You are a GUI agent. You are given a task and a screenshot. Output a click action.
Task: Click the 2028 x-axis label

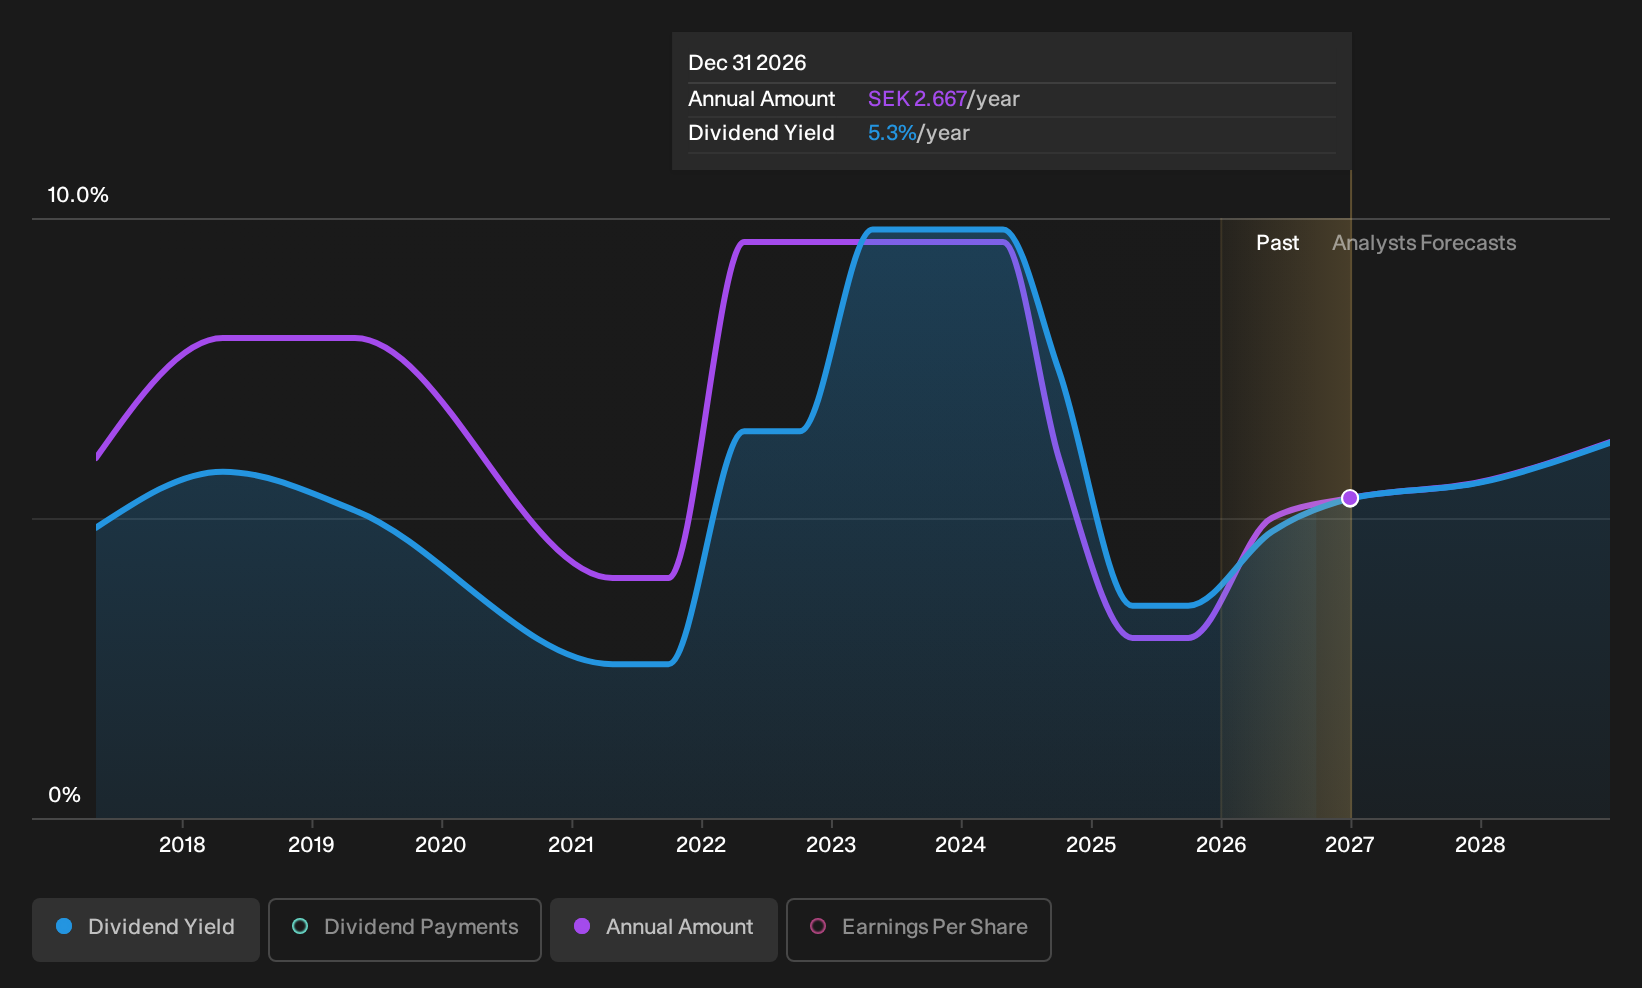pyautogui.click(x=1480, y=845)
